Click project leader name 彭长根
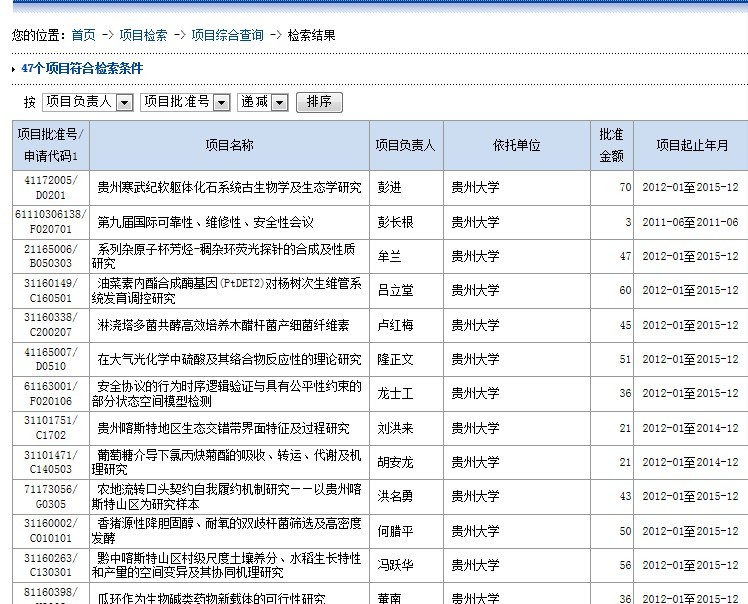The height and width of the screenshot is (604, 748). point(395,222)
